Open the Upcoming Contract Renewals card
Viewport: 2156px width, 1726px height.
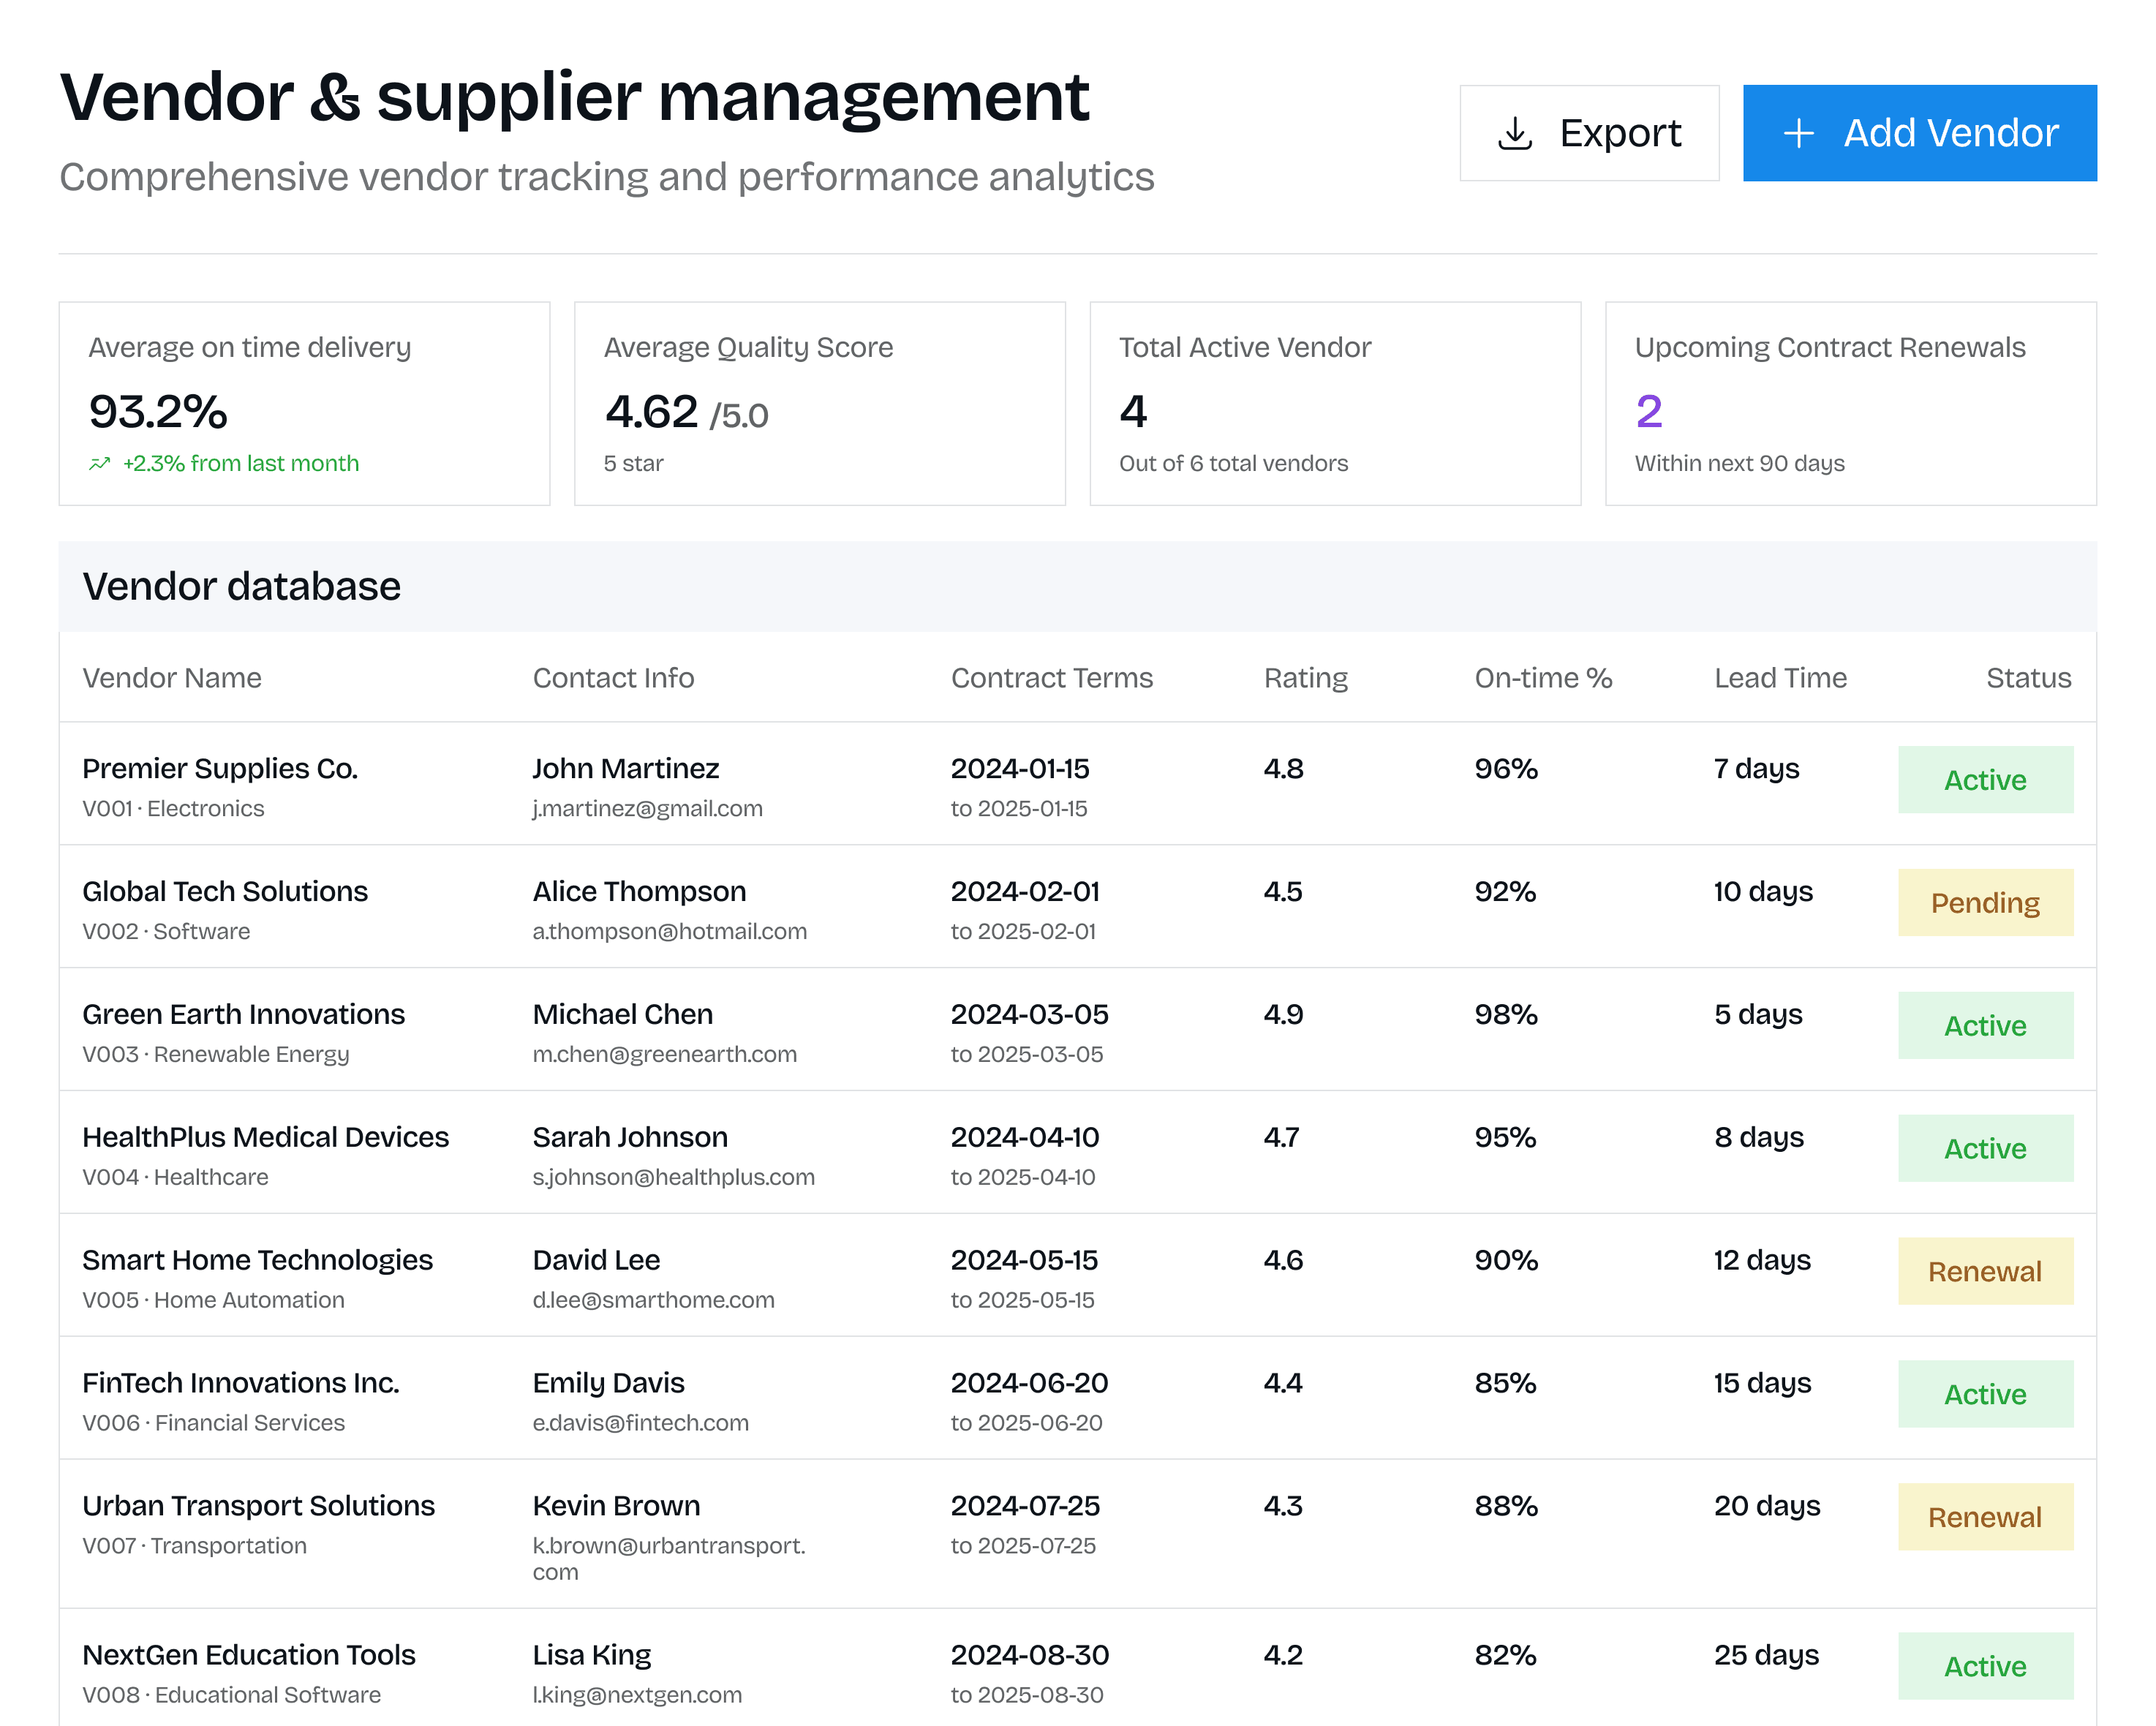tap(1850, 404)
